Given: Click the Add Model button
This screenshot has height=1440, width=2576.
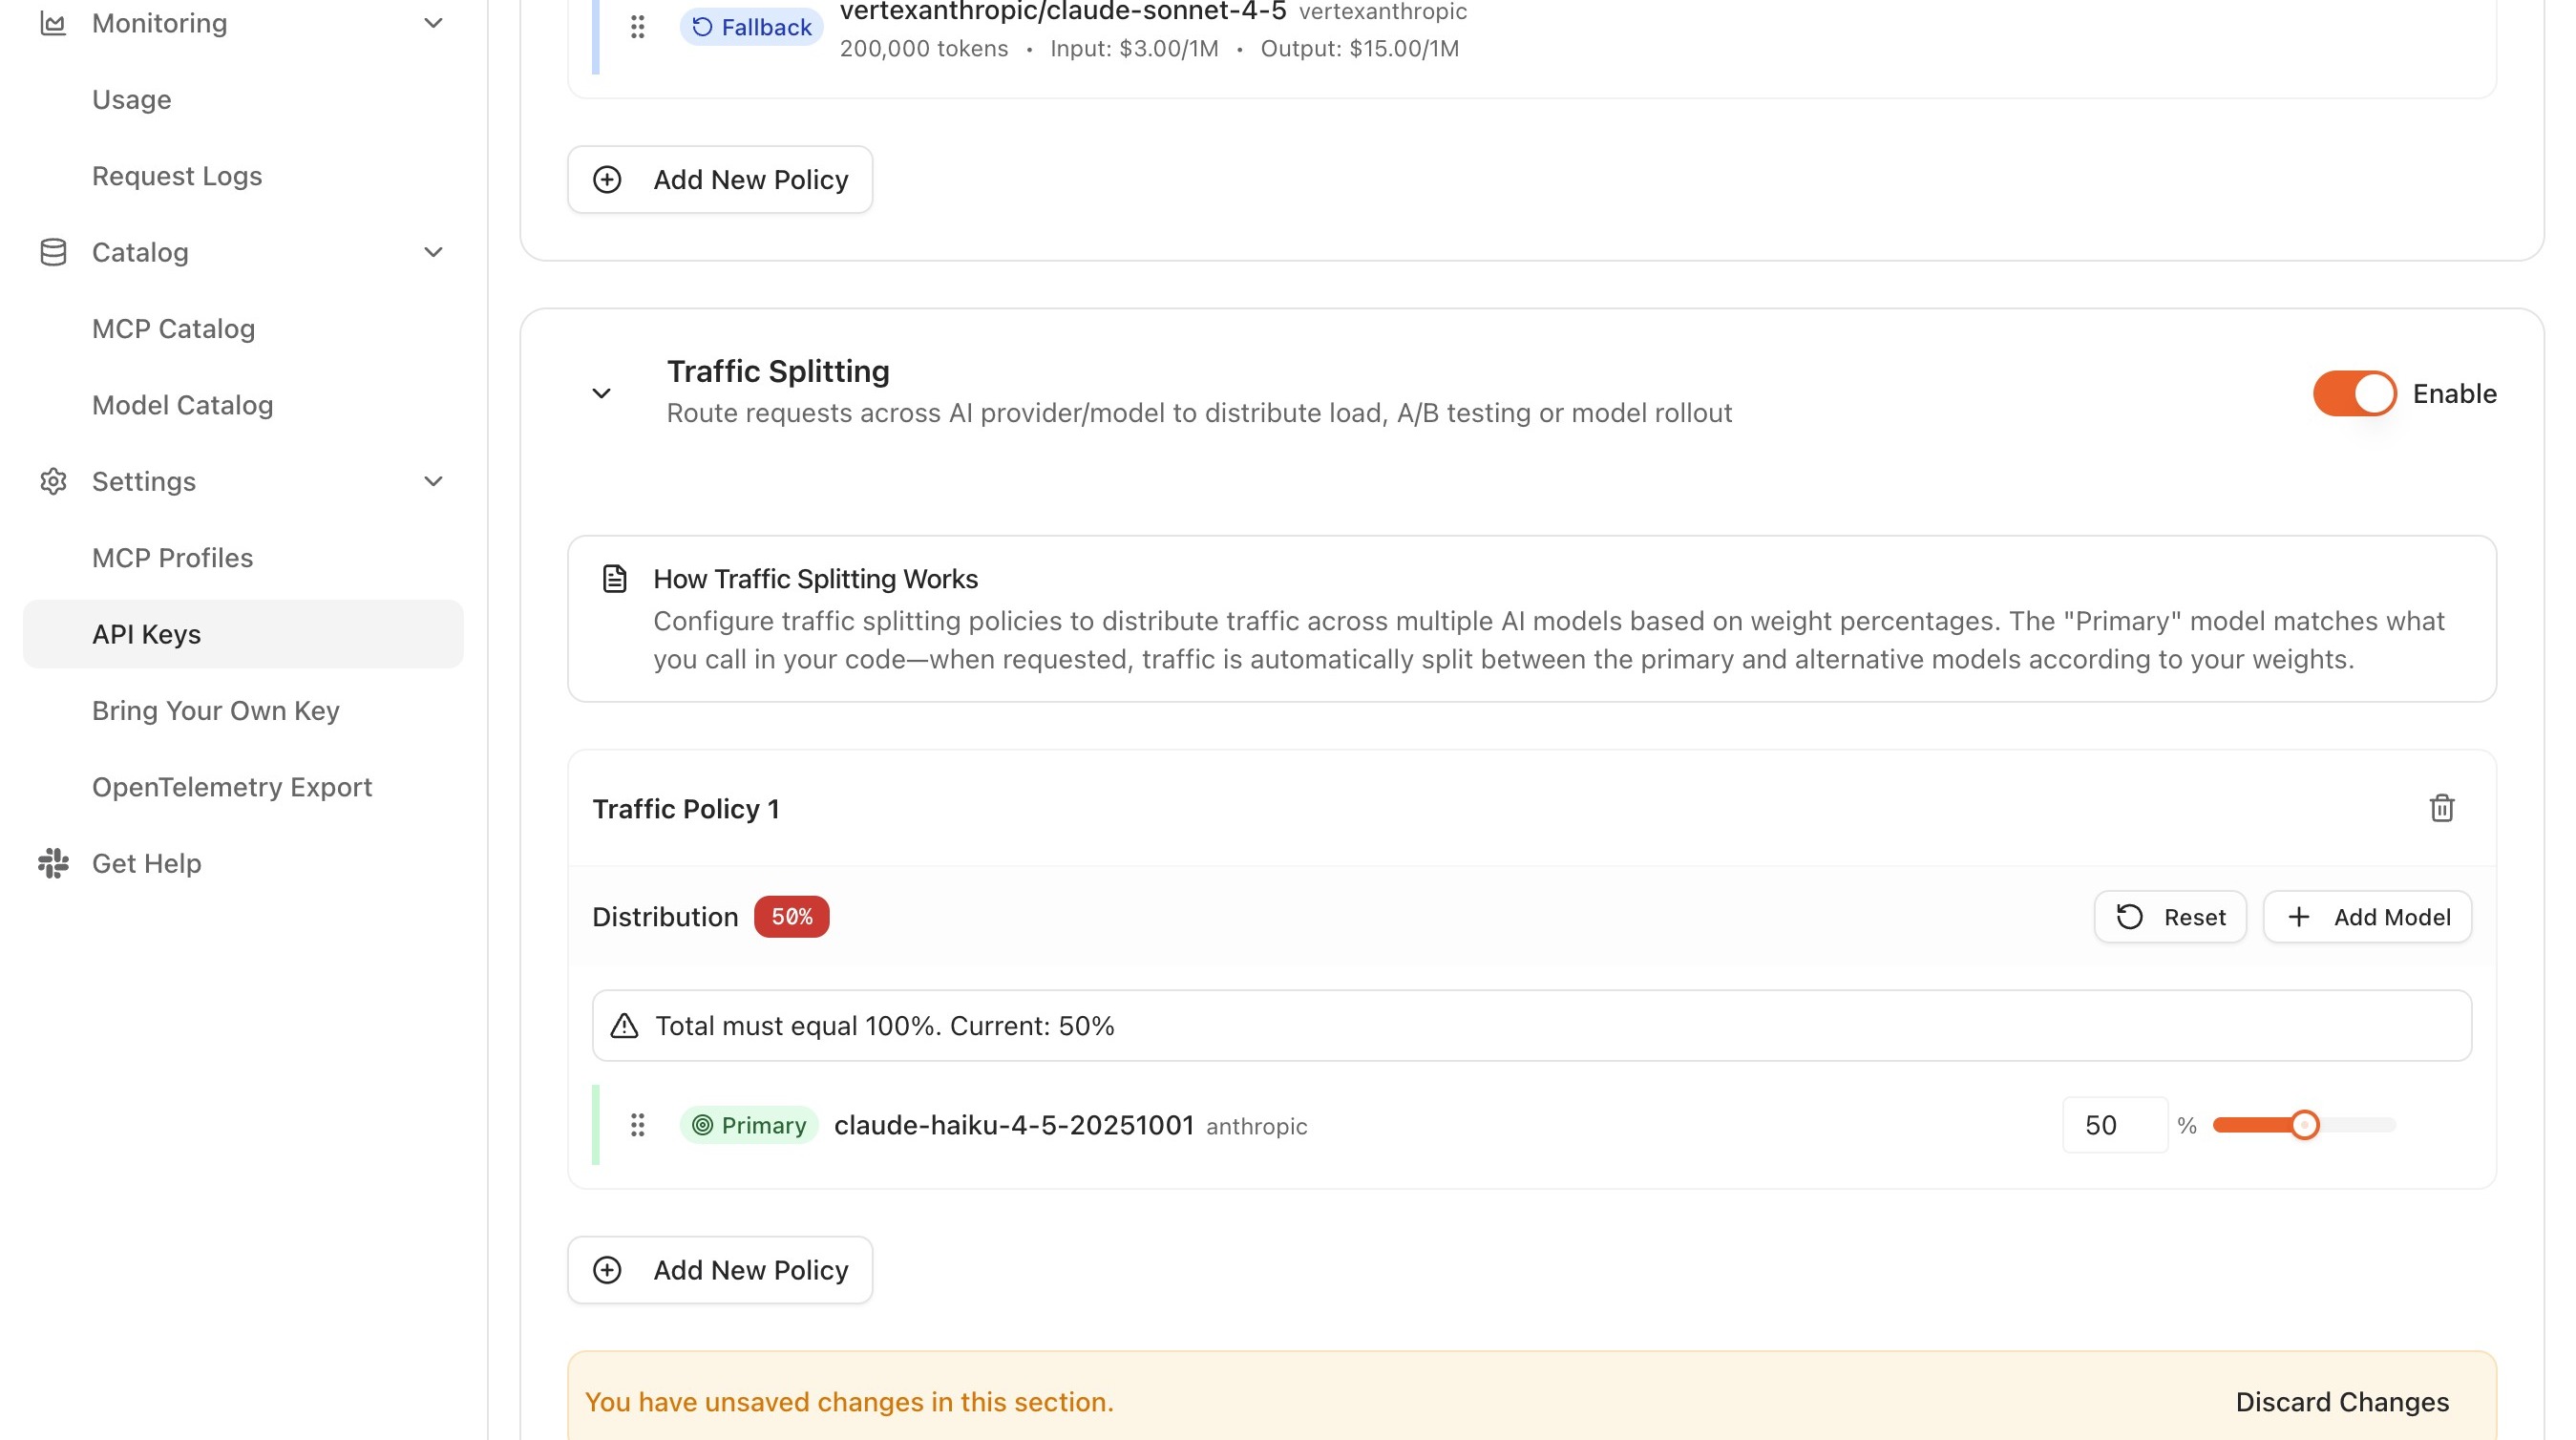Looking at the screenshot, I should click(2367, 917).
